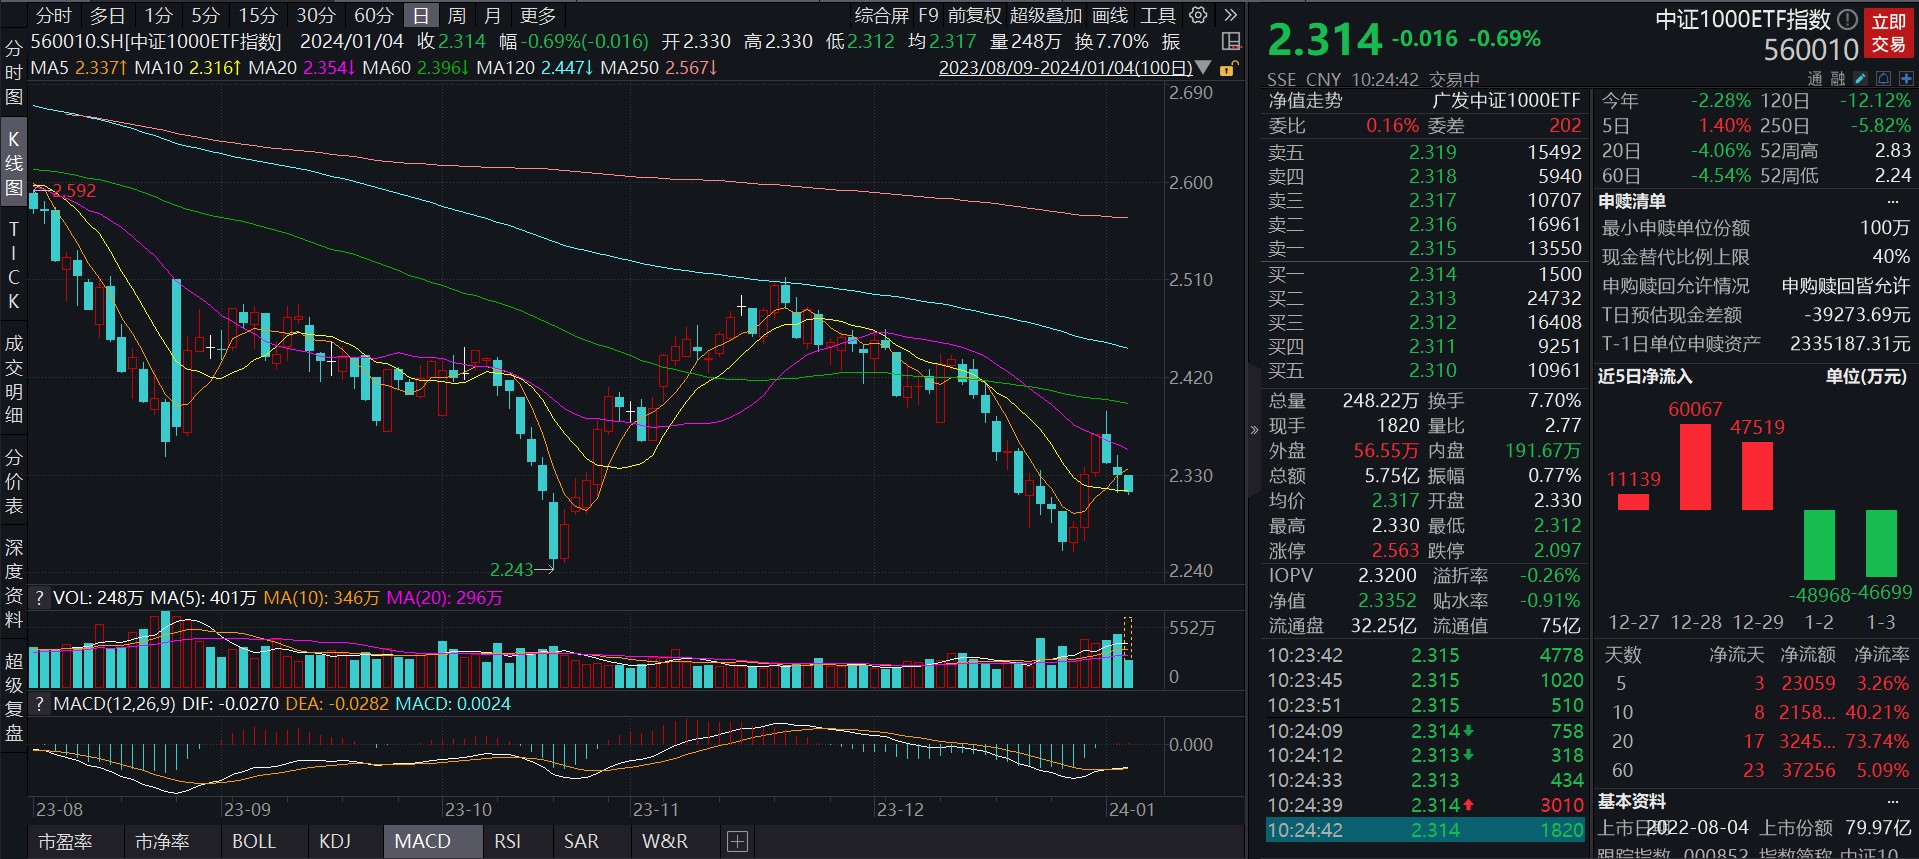Viewport: 1919px width, 859px height.
Task: Click the MA5 2.337 indicator label
Action: click(x=79, y=68)
